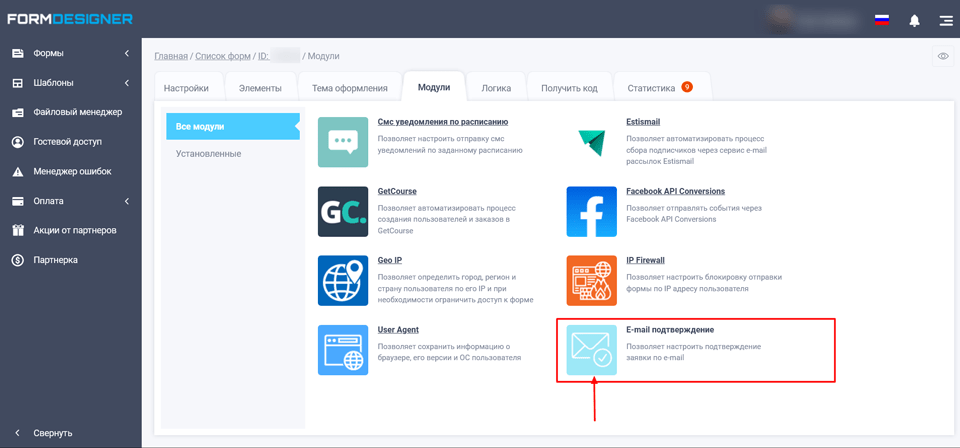This screenshot has height=448, width=960.
Task: Switch to the Логика tab
Action: click(x=496, y=88)
